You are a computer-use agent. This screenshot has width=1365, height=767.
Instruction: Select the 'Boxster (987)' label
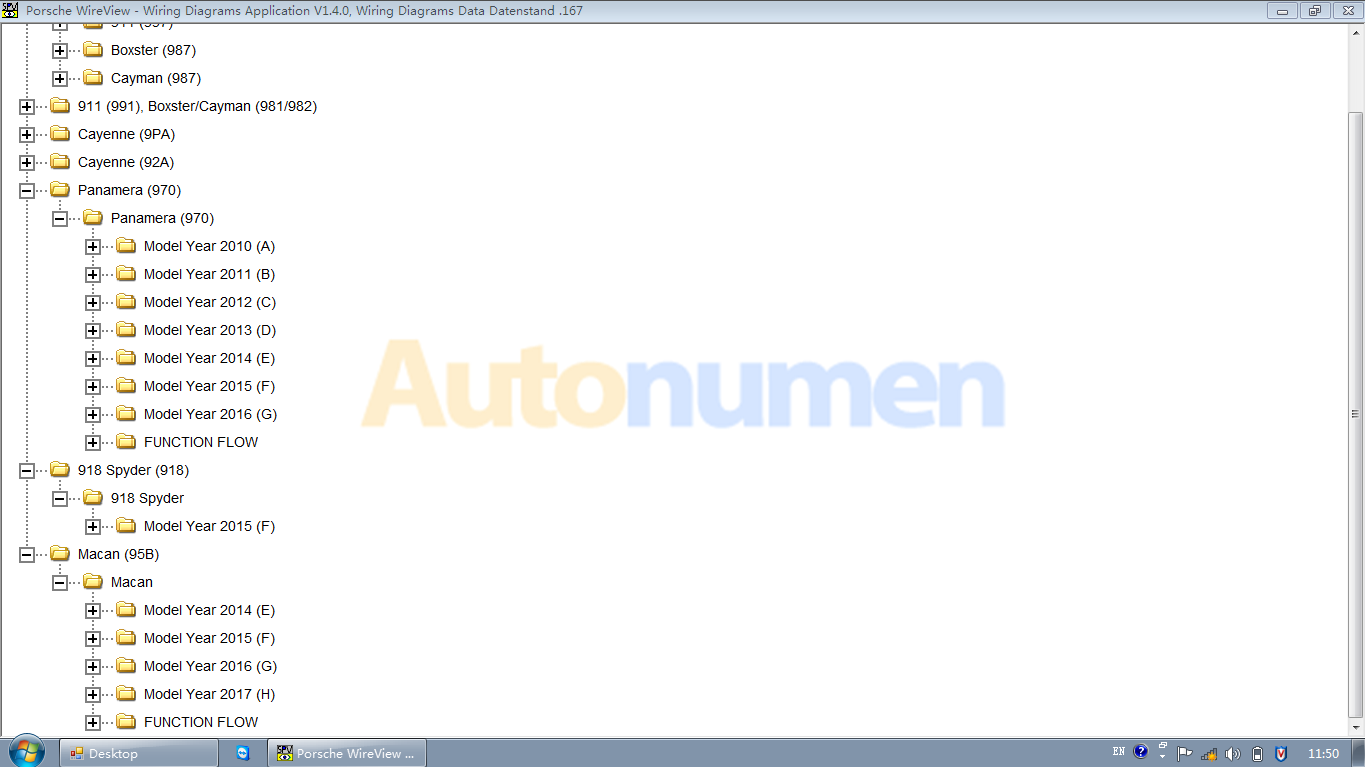click(153, 50)
